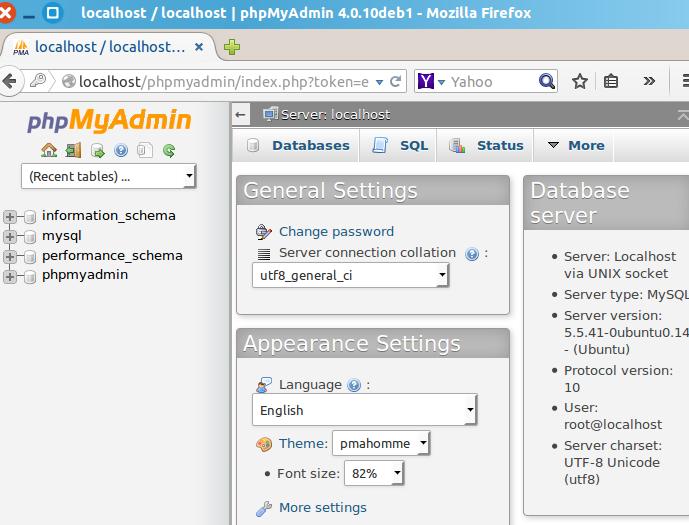Open the English language dropdown
The image size is (689, 525).
[364, 410]
